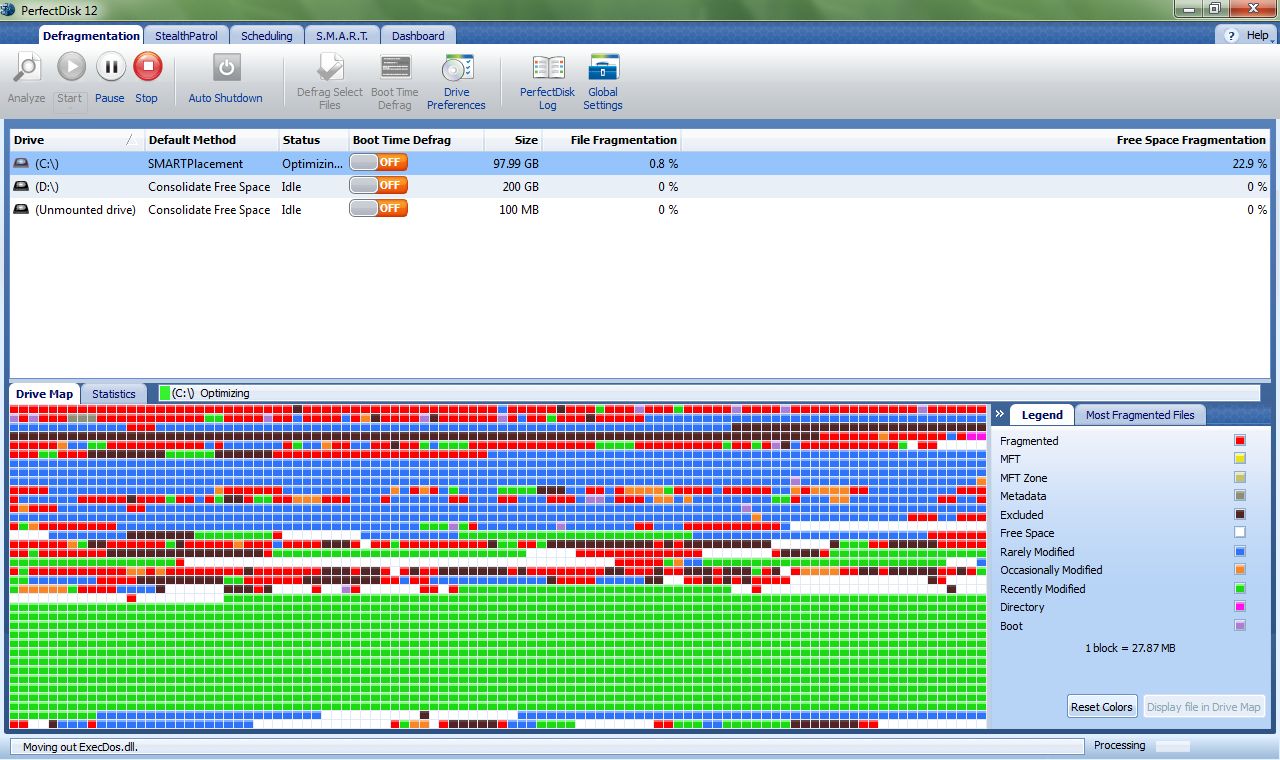1280x760 pixels.
Task: Click the Analyze magnifier icon
Action: click(27, 68)
